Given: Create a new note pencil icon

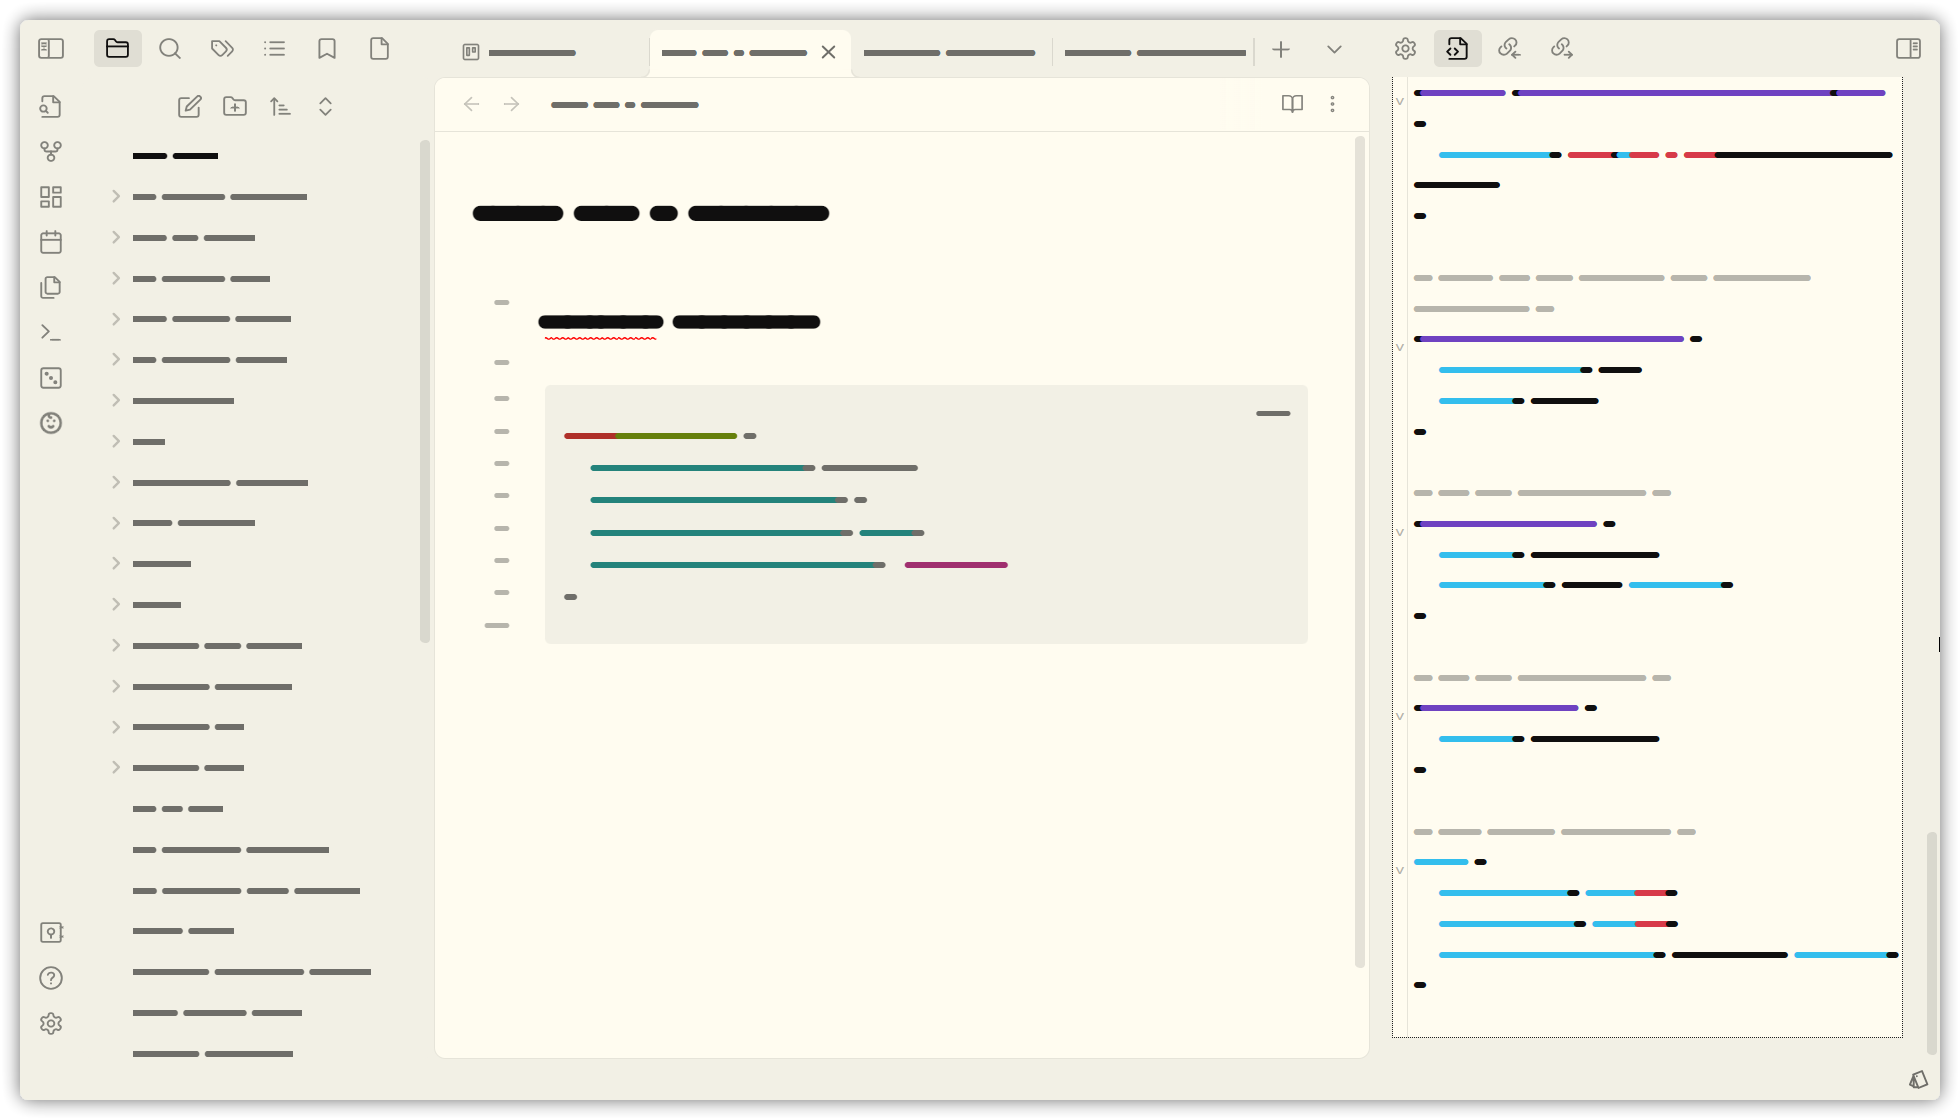Looking at the screenshot, I should [x=189, y=107].
